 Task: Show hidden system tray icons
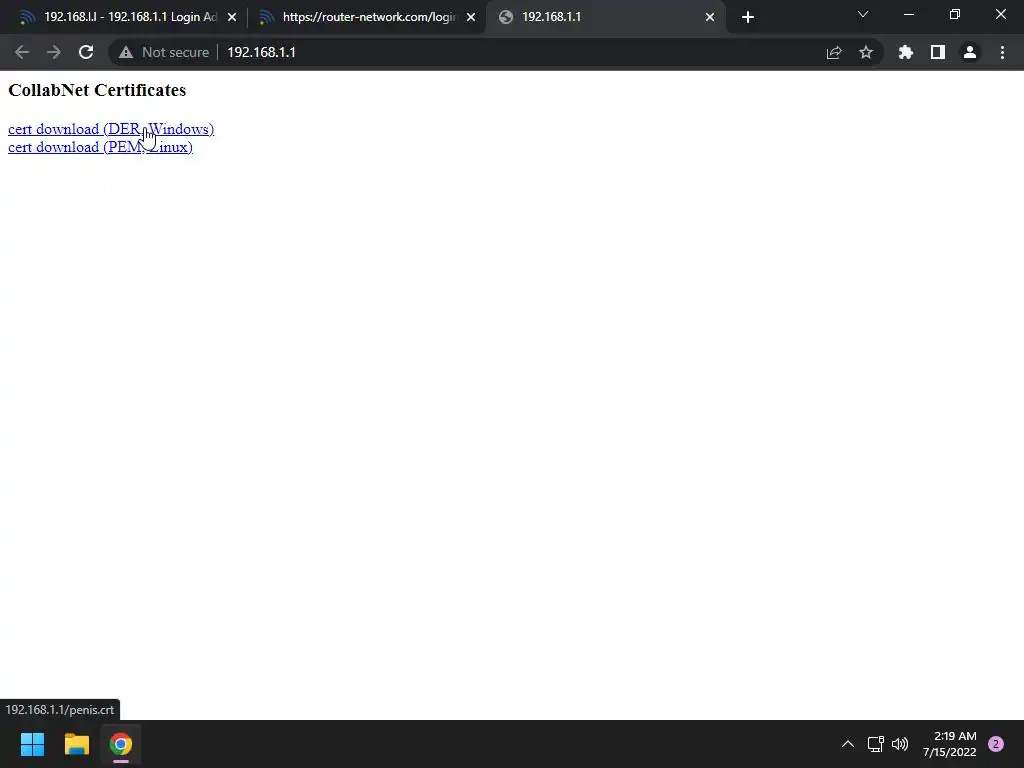coord(848,744)
